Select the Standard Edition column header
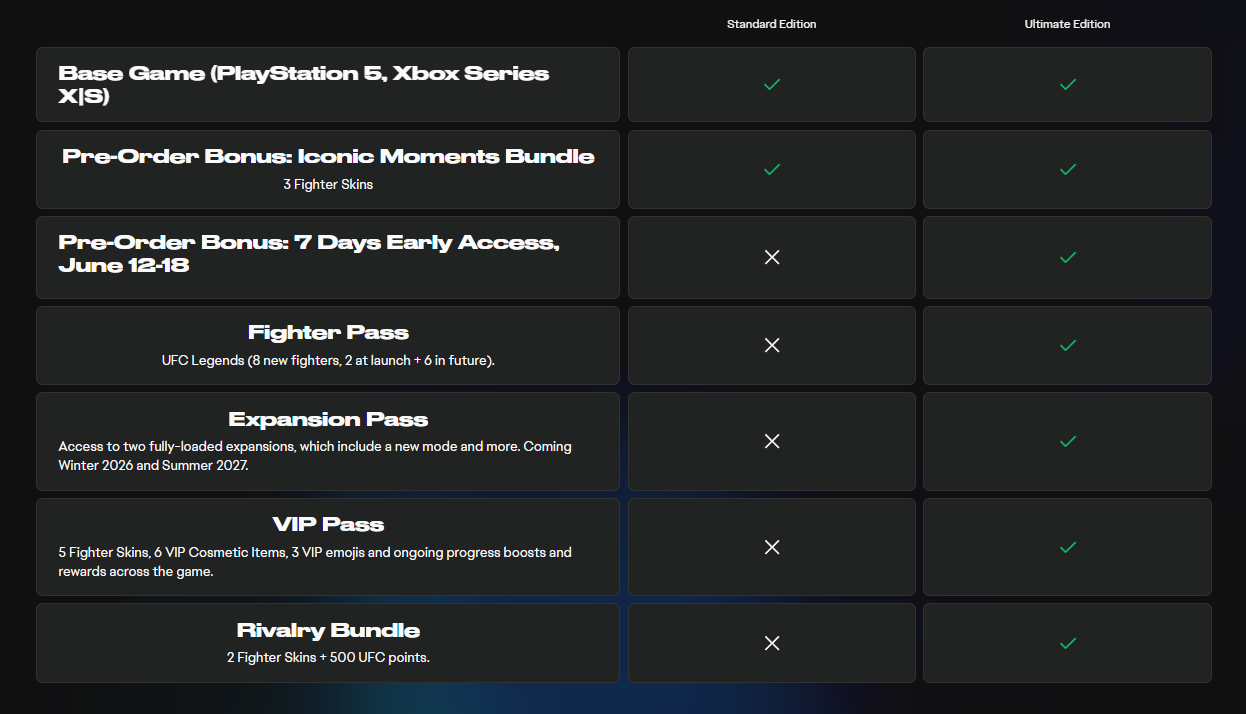The width and height of the screenshot is (1246, 714). point(771,24)
